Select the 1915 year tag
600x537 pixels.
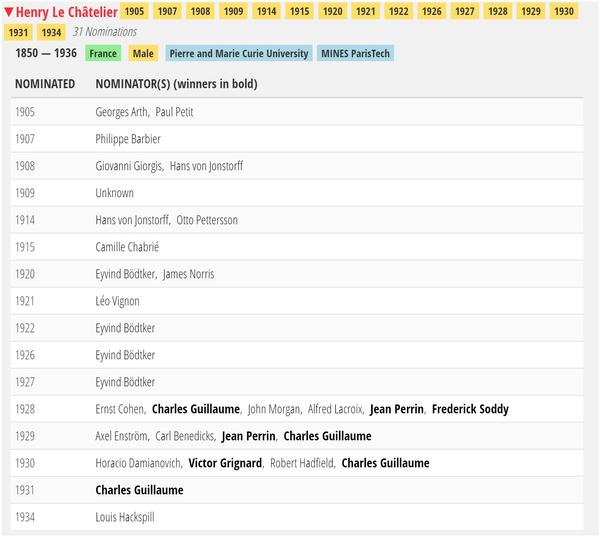pyautogui.click(x=300, y=11)
